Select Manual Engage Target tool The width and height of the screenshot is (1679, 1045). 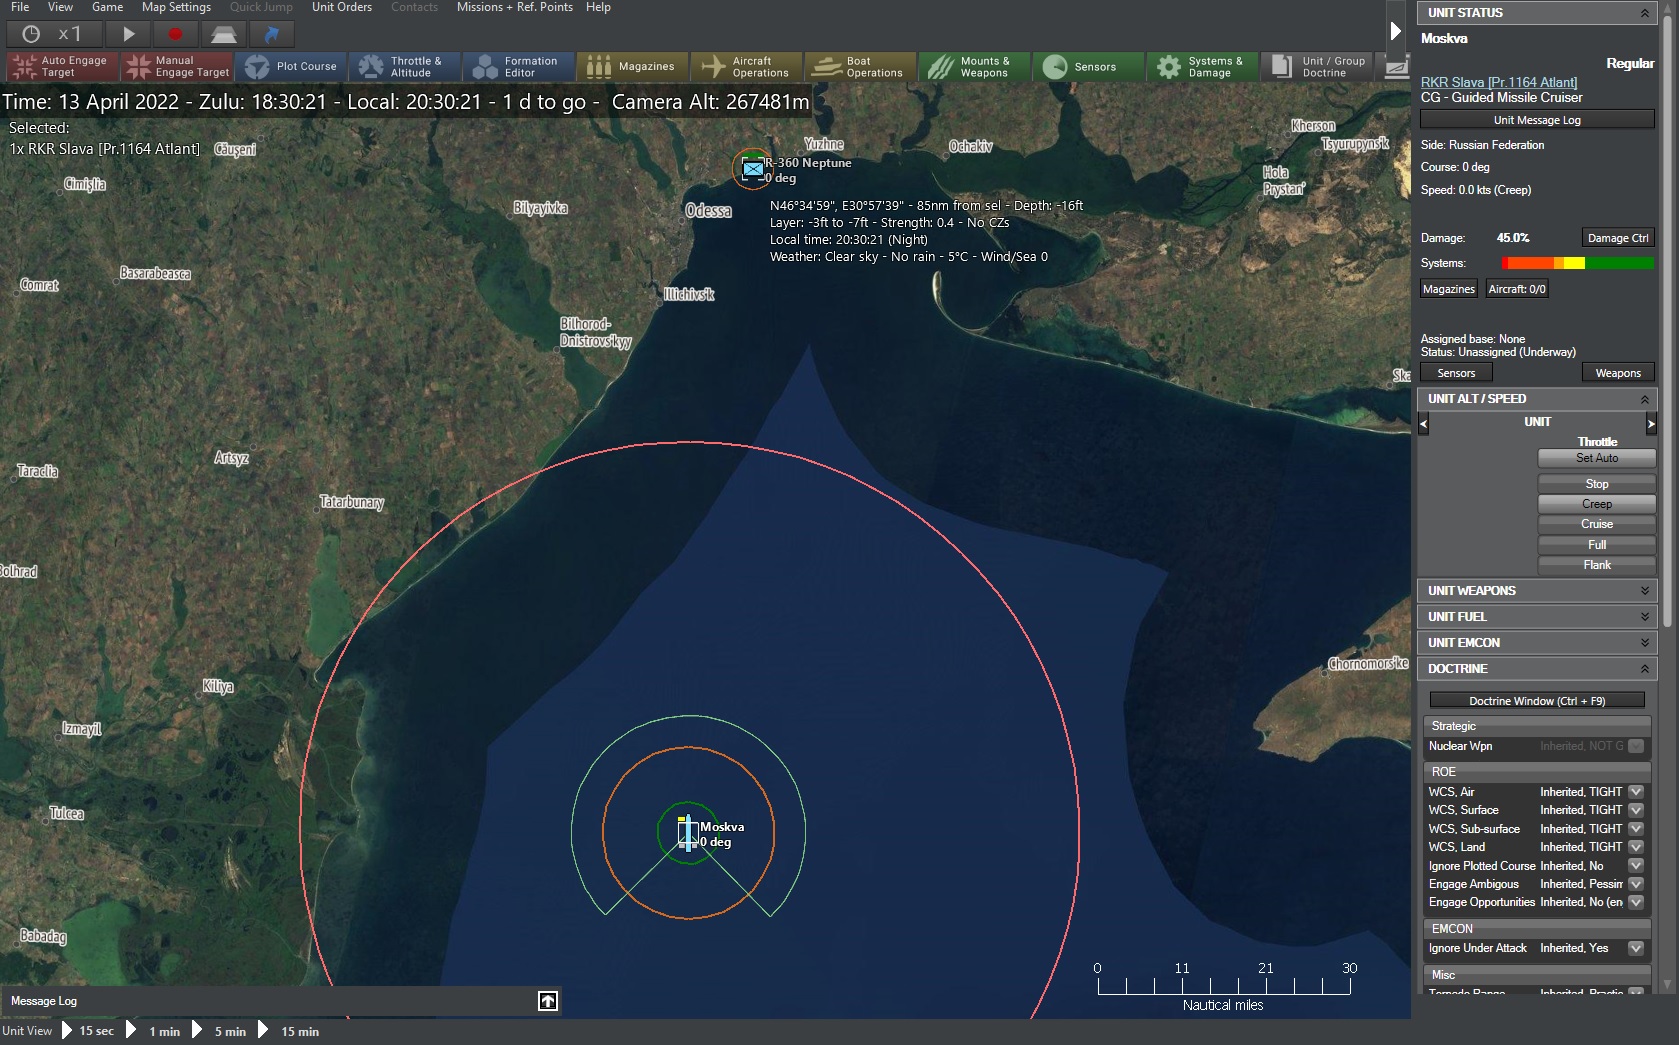pos(177,67)
